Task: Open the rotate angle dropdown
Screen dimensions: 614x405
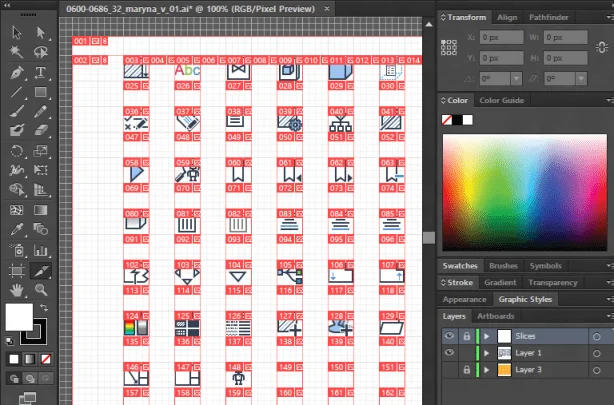Action: 516,79
